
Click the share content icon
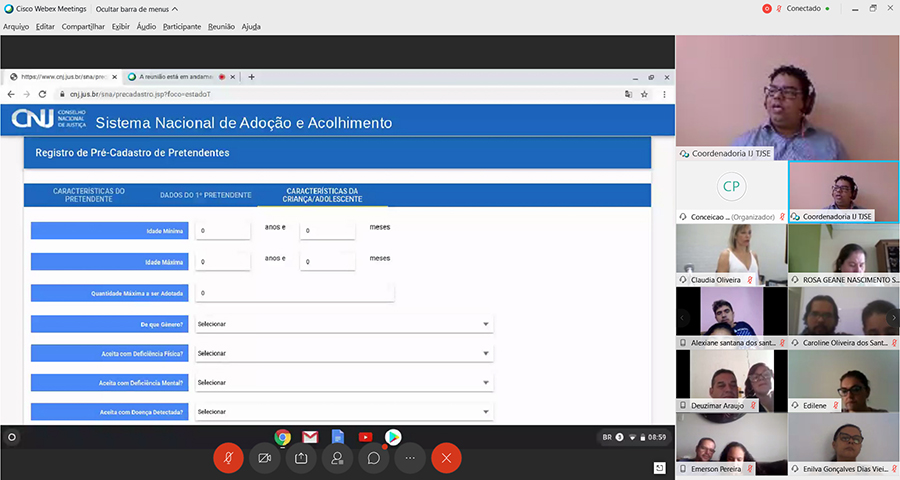(x=301, y=457)
